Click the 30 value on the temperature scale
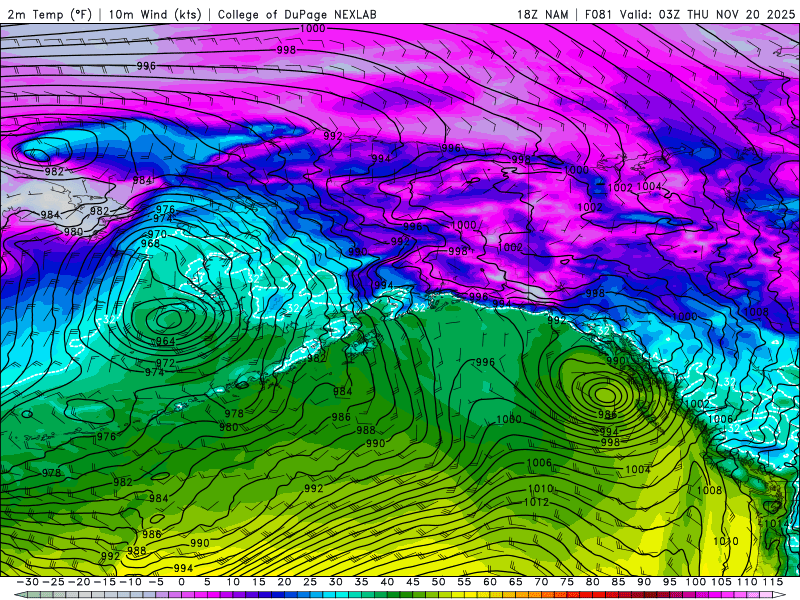800x600 pixels. (x=336, y=582)
